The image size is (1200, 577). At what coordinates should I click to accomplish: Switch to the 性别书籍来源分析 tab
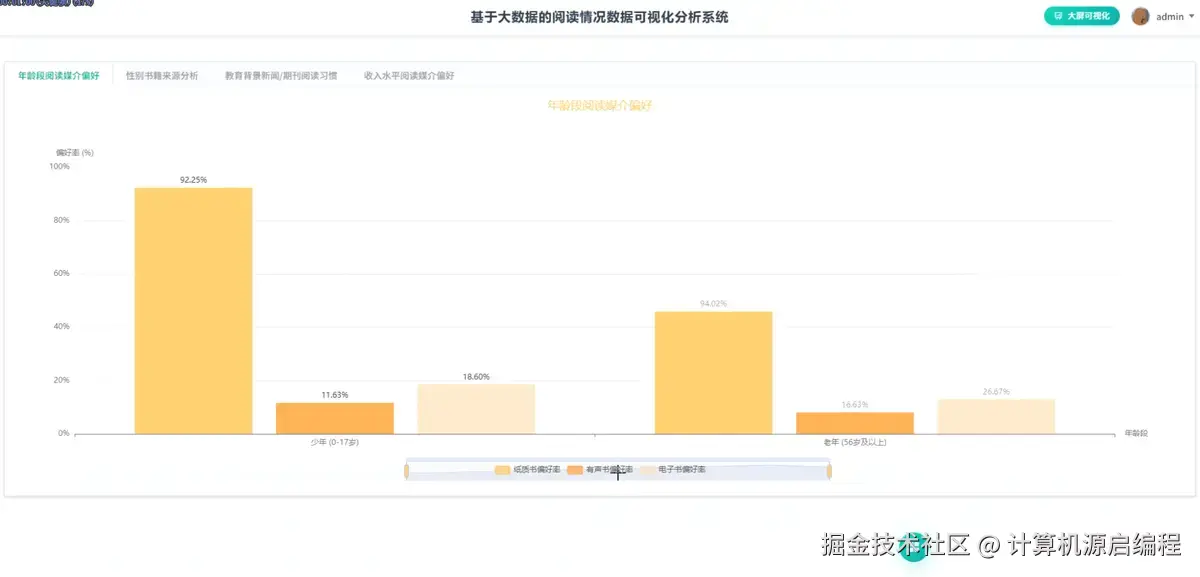pos(162,75)
